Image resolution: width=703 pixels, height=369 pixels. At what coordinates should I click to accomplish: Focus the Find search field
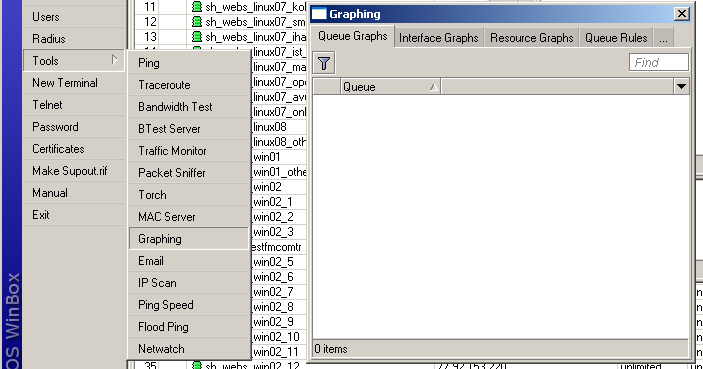(x=659, y=62)
